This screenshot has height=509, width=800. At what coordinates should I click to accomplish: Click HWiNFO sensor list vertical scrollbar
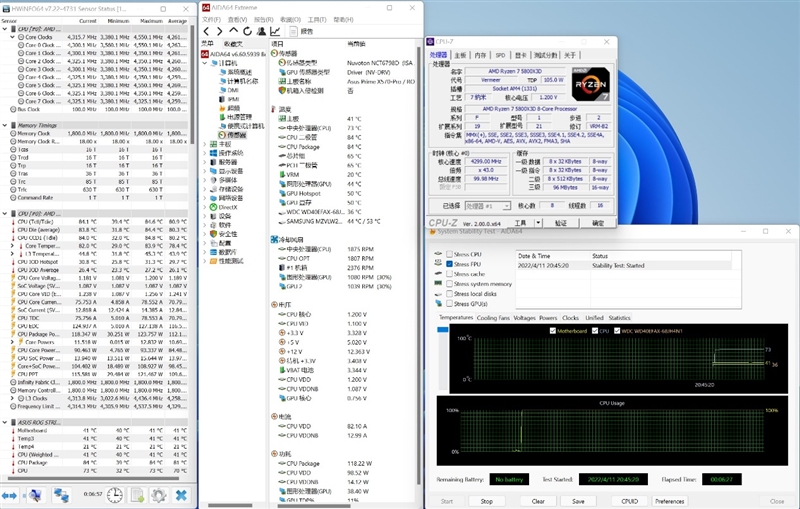pyautogui.click(x=192, y=87)
